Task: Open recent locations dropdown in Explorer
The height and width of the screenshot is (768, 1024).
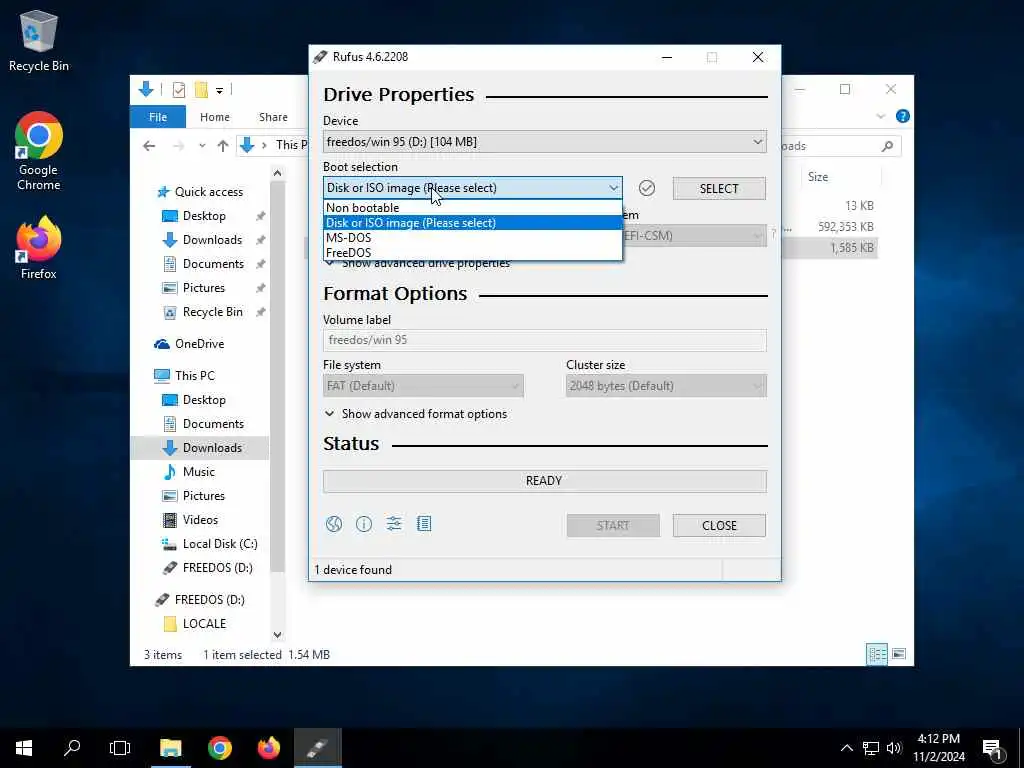Action: [x=202, y=146]
